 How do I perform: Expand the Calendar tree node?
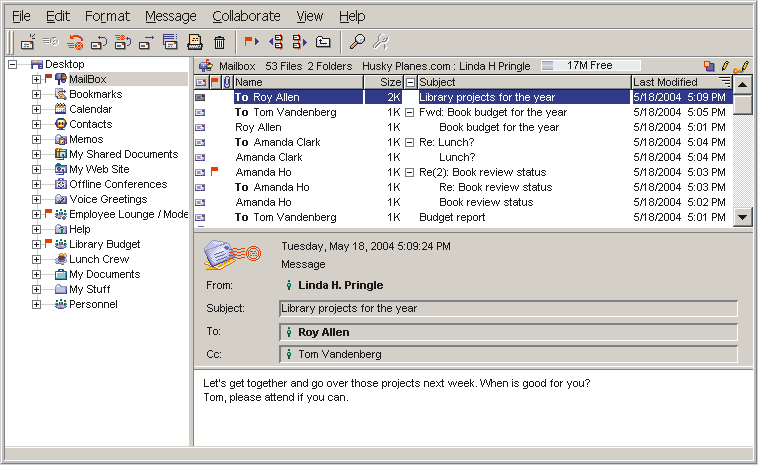[x=36, y=109]
